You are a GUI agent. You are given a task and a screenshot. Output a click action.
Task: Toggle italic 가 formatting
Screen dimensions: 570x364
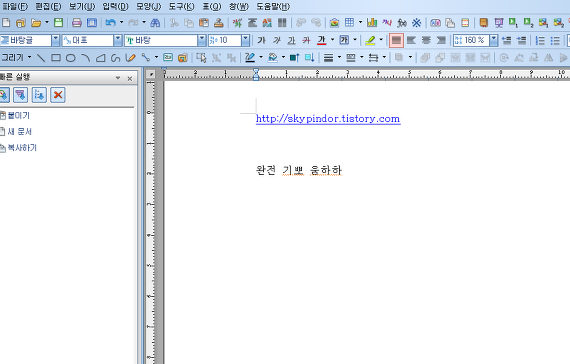pos(277,40)
